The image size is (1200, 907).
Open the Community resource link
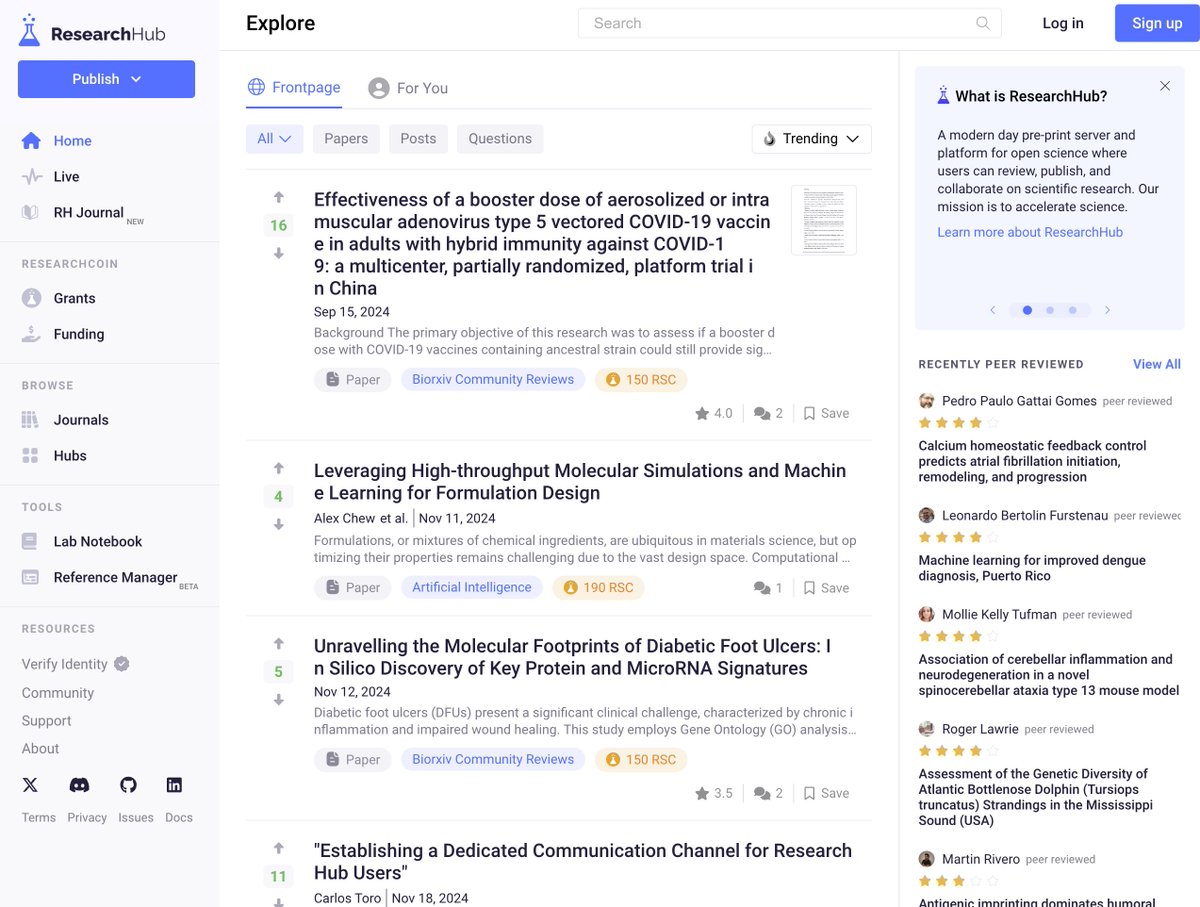point(58,693)
